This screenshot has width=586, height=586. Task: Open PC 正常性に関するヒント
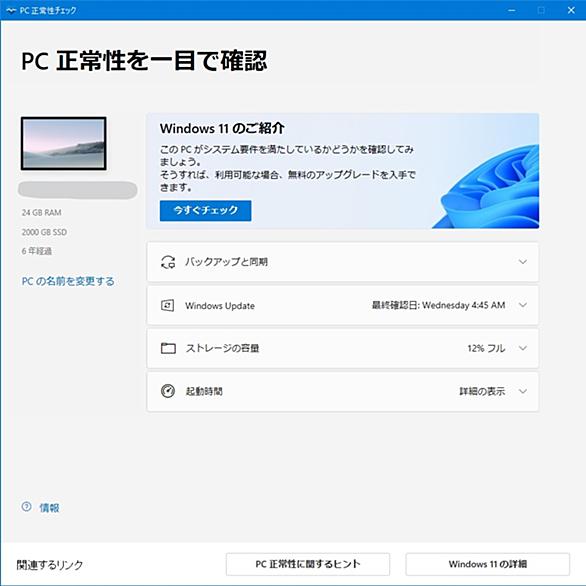coord(308,564)
